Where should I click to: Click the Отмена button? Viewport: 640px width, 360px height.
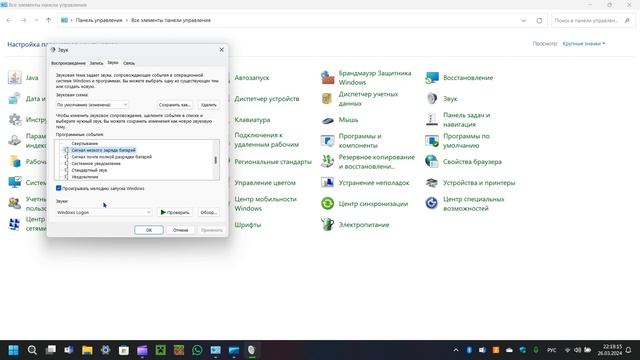[180, 230]
